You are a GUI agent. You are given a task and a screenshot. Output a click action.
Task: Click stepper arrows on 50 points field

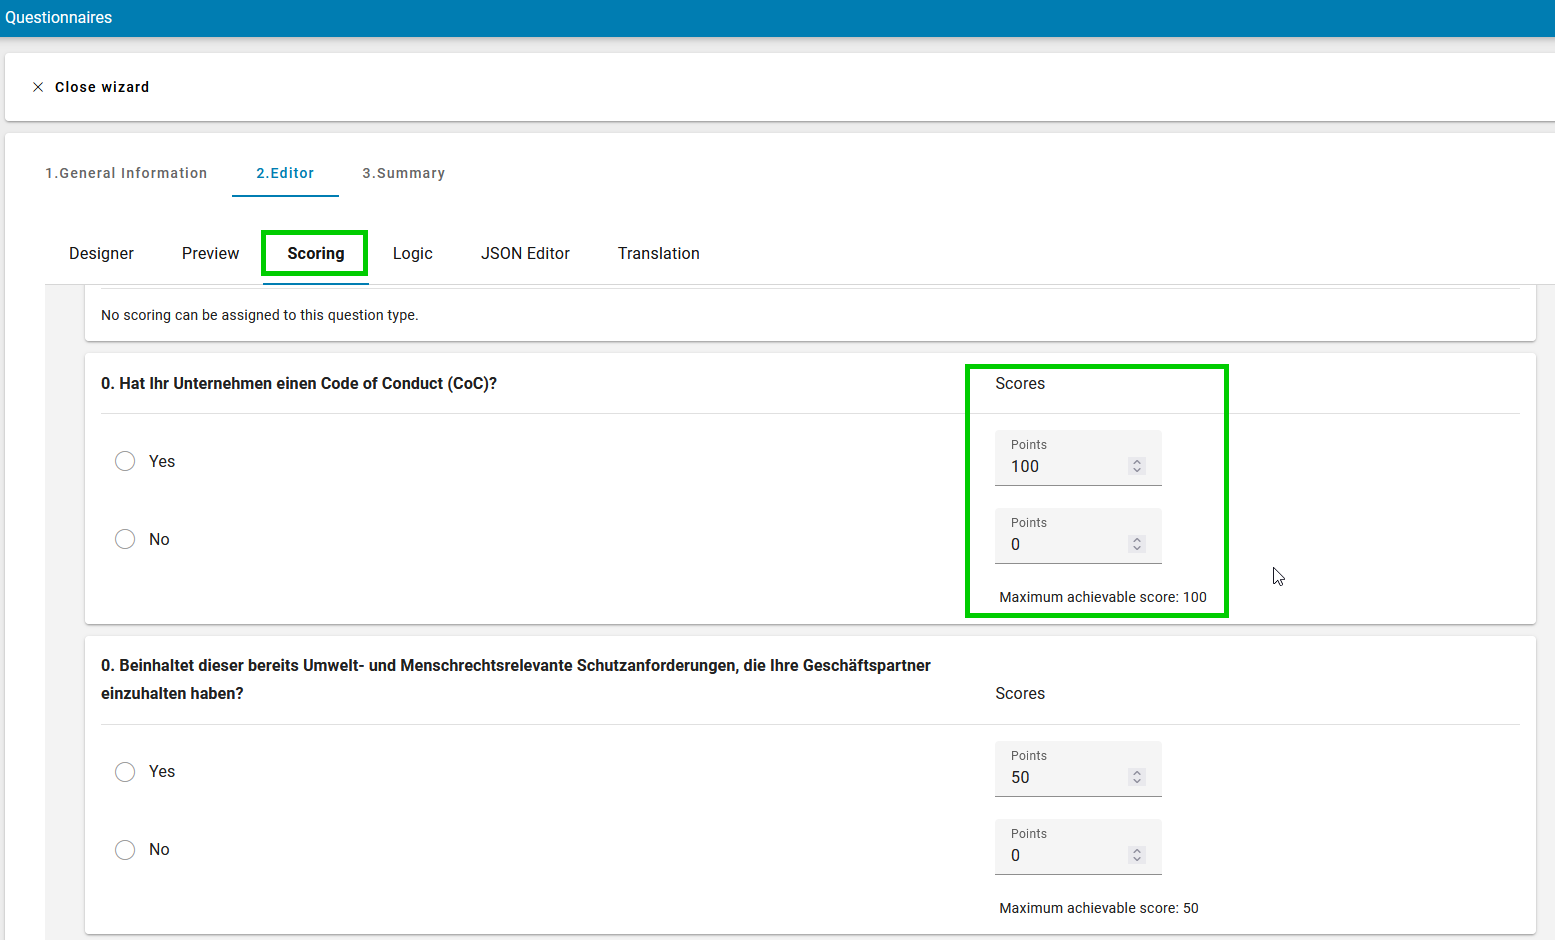tap(1136, 777)
